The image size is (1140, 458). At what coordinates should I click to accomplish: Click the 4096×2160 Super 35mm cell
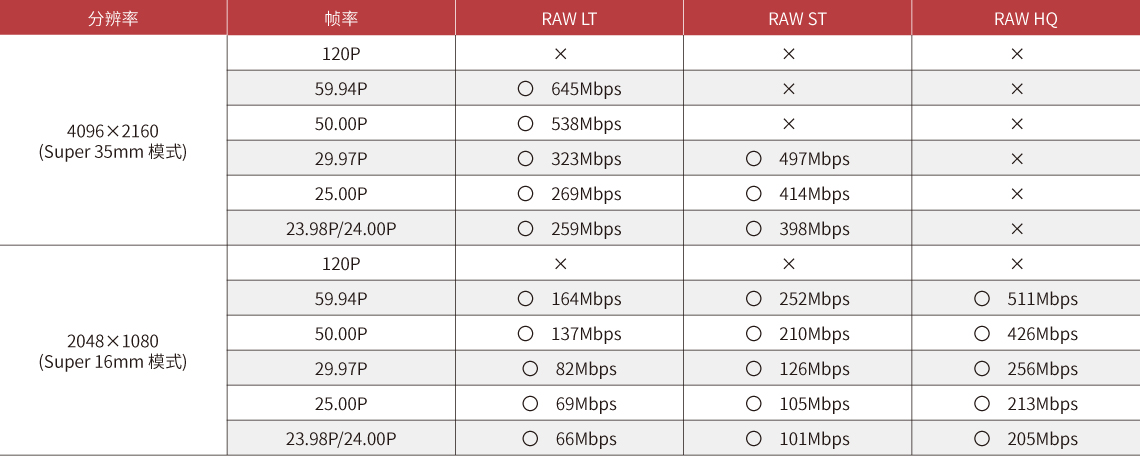click(x=113, y=140)
